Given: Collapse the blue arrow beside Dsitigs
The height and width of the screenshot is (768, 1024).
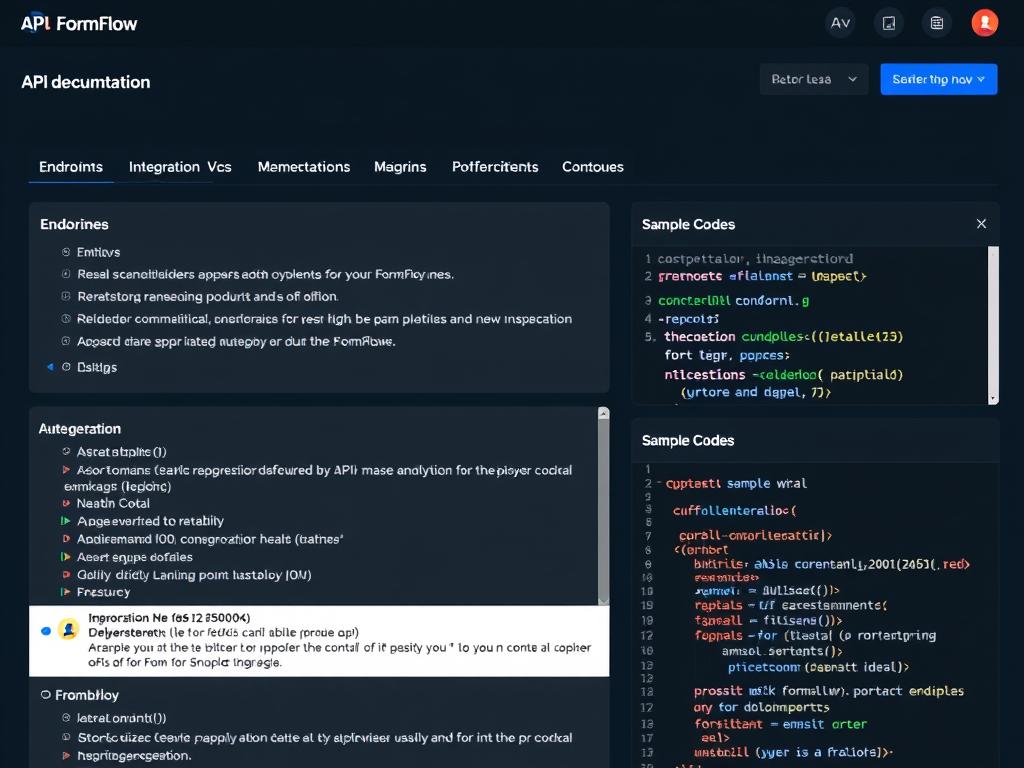Looking at the screenshot, I should click(x=50, y=367).
